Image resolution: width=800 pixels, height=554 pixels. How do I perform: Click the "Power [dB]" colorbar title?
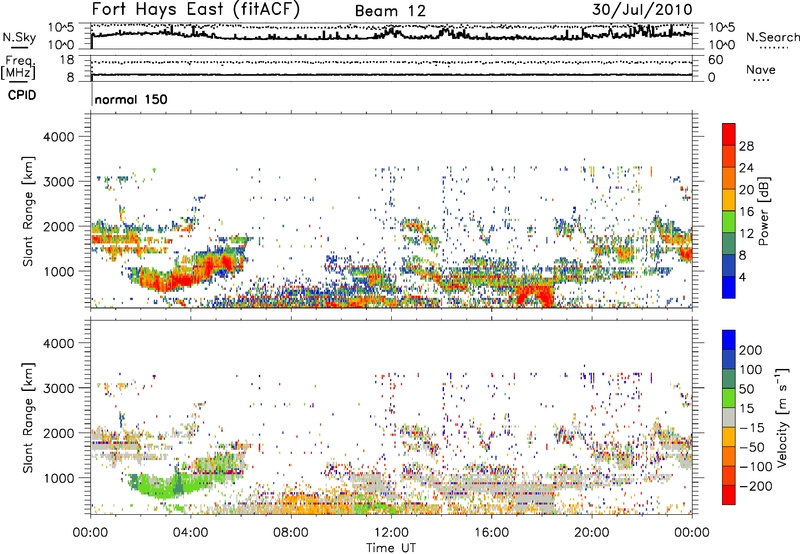(763, 211)
